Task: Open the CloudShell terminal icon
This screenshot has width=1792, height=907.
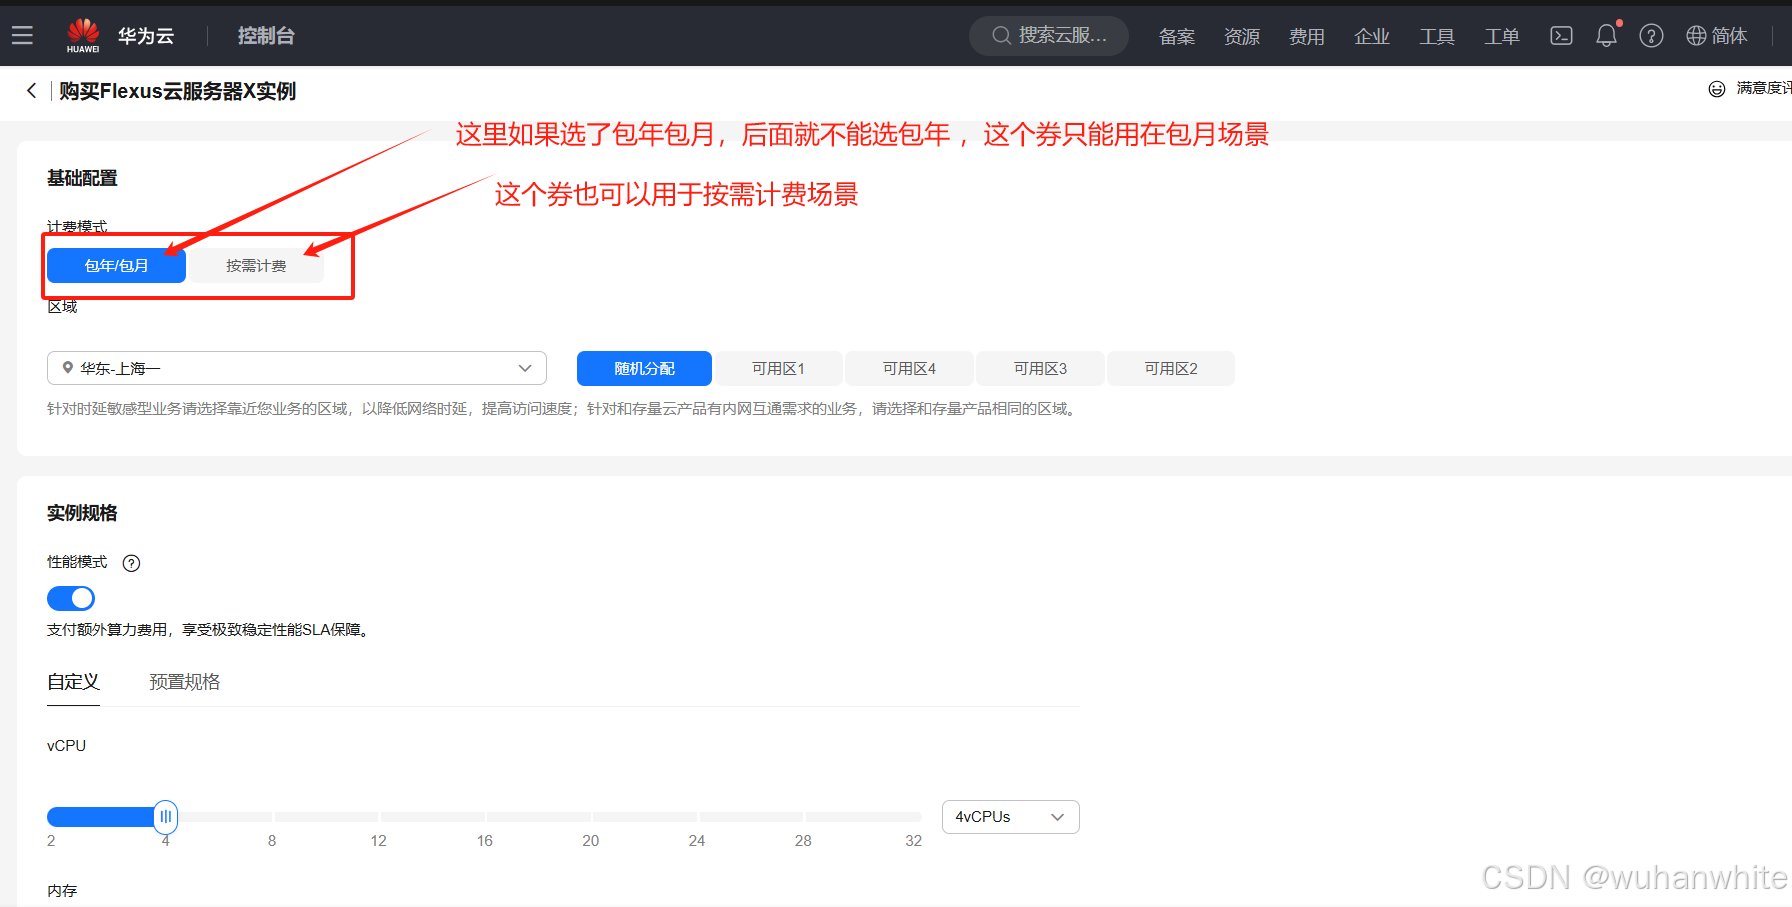Action: pyautogui.click(x=1561, y=36)
